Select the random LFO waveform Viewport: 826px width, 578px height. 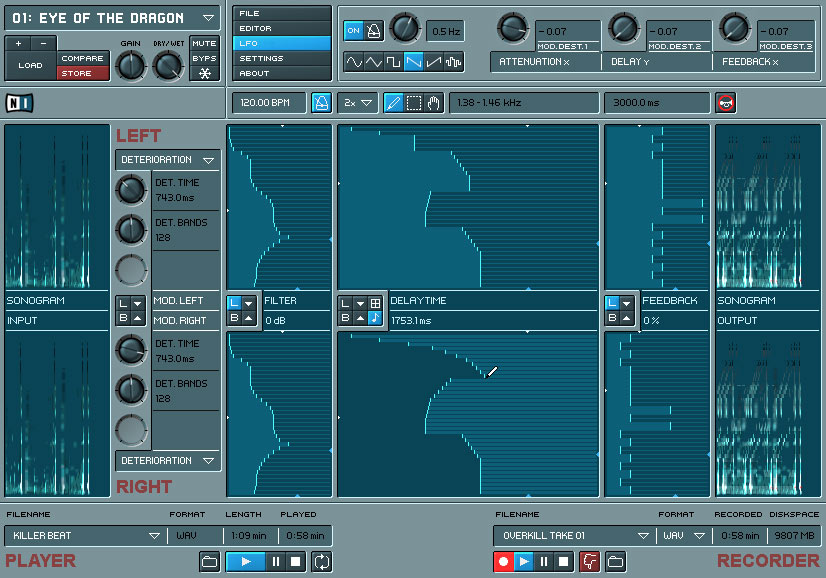(453, 62)
